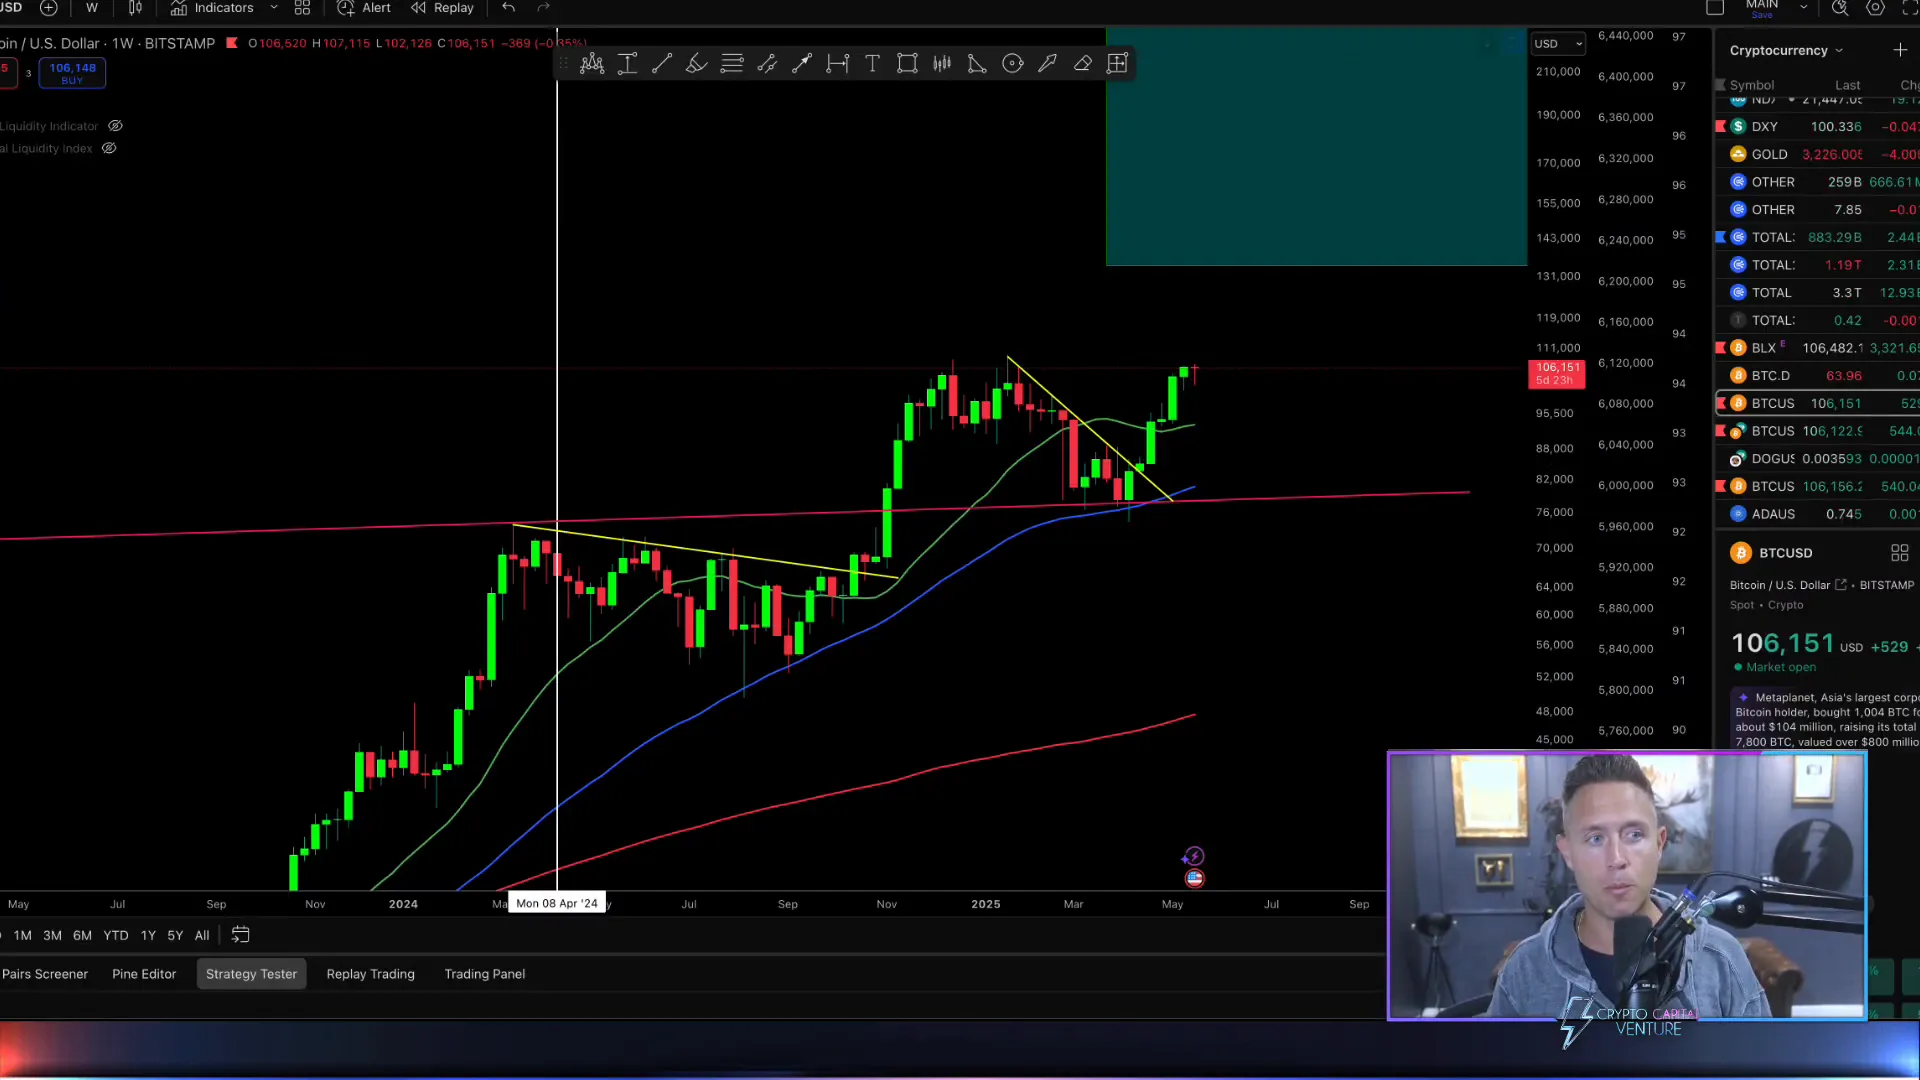This screenshot has height=1080, width=1920.
Task: Select the price range measure tool
Action: (x=627, y=64)
